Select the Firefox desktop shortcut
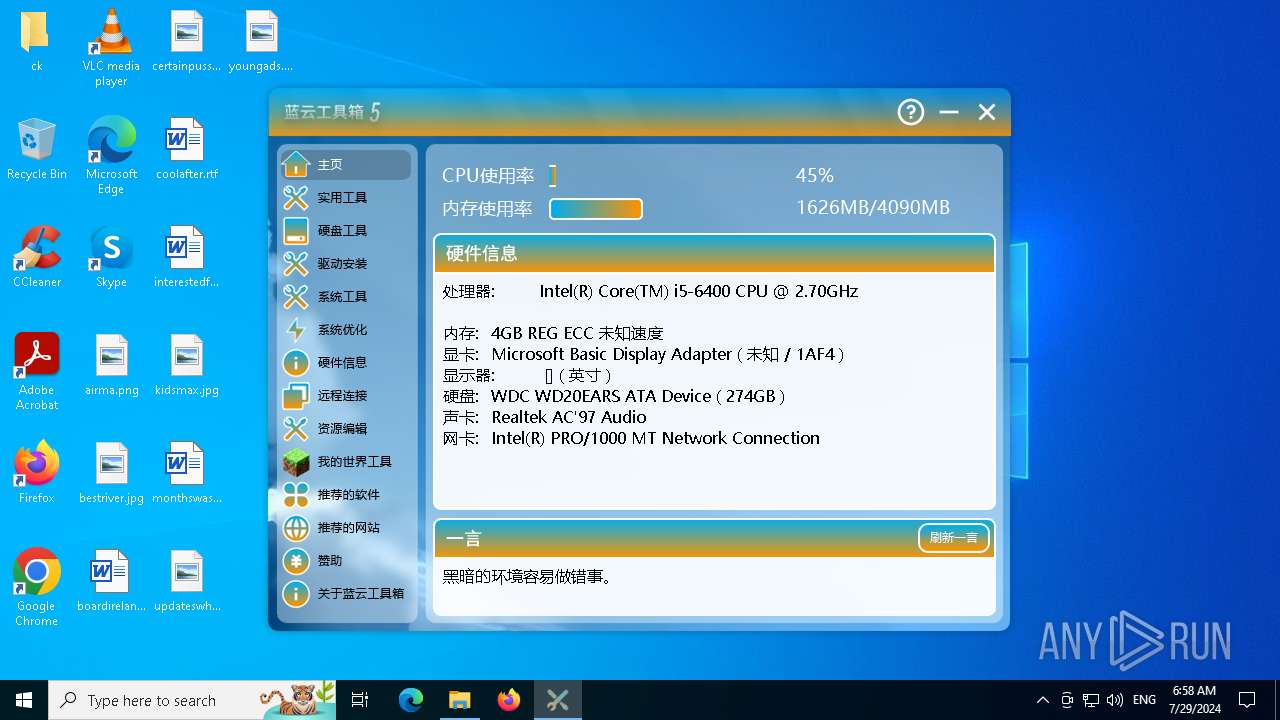1280x720 pixels. (x=37, y=473)
